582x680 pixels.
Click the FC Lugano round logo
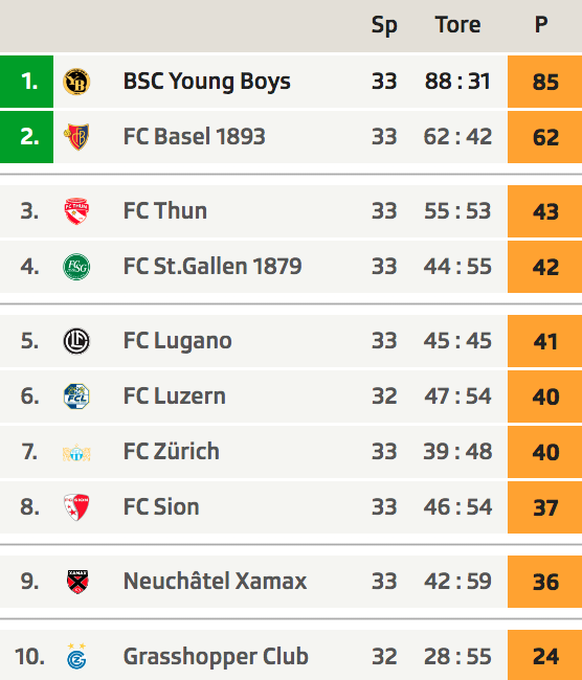click(76, 341)
